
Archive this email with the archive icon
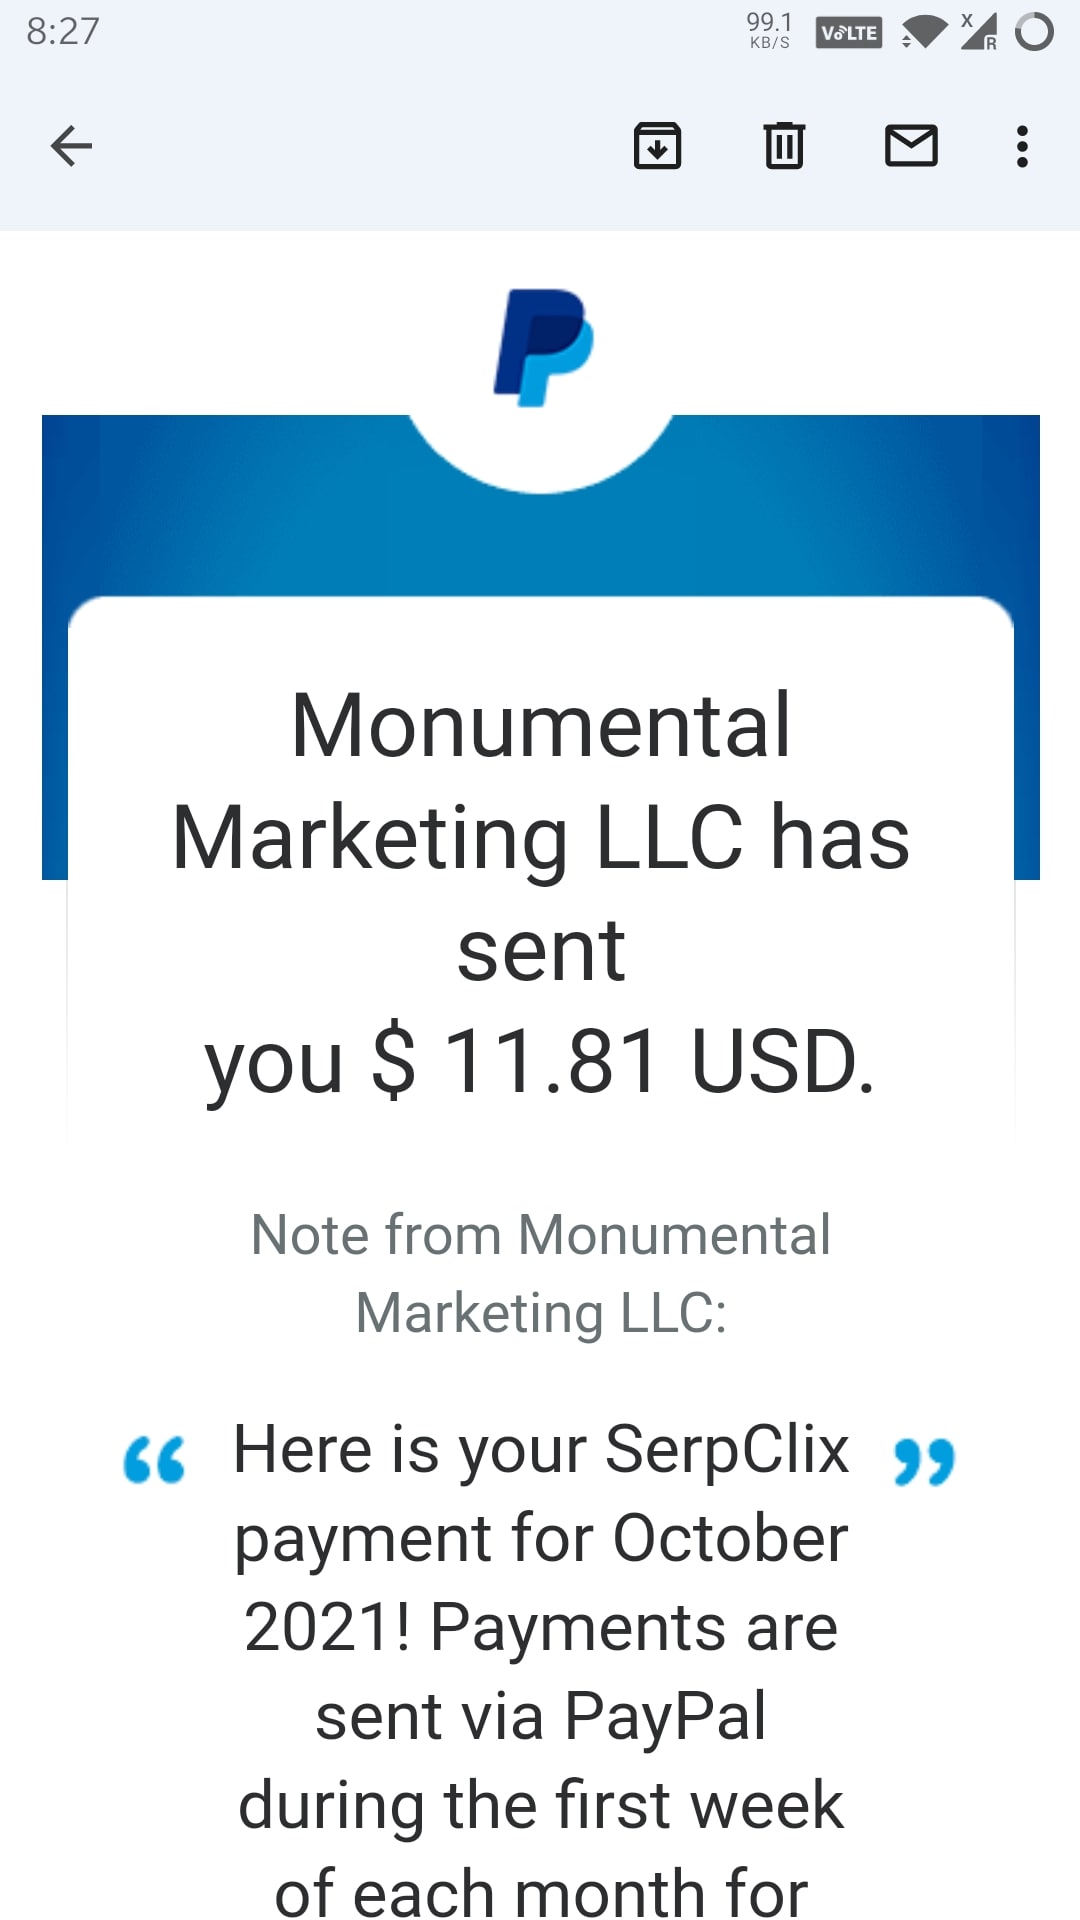tap(657, 146)
